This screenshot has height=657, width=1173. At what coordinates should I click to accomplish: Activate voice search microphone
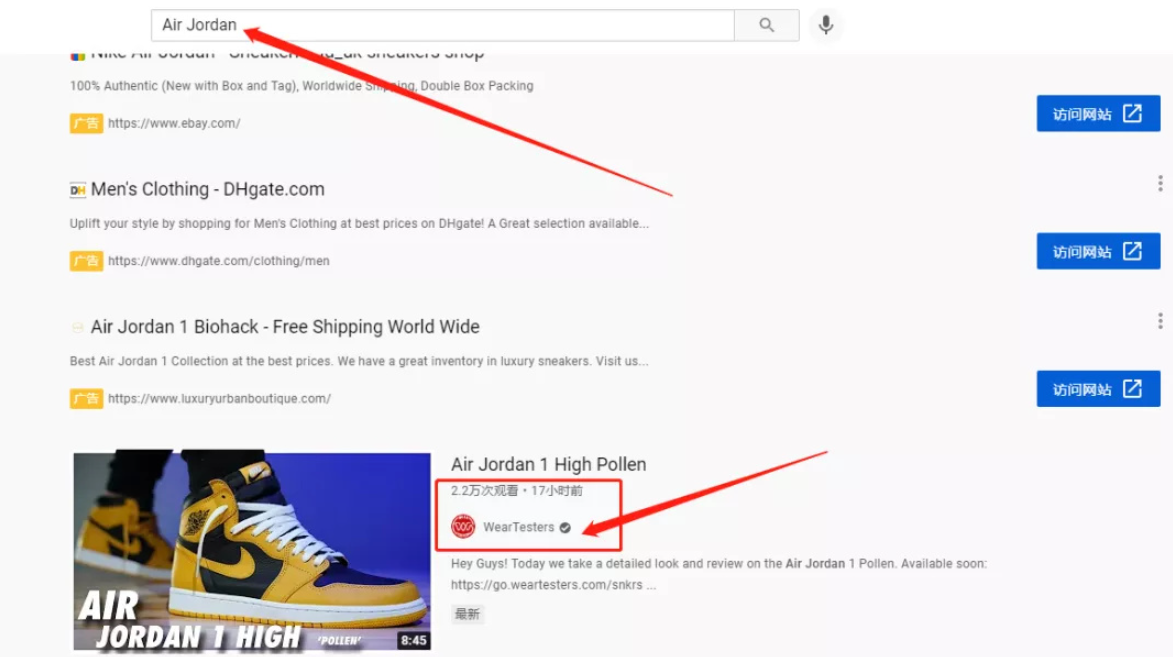825,25
